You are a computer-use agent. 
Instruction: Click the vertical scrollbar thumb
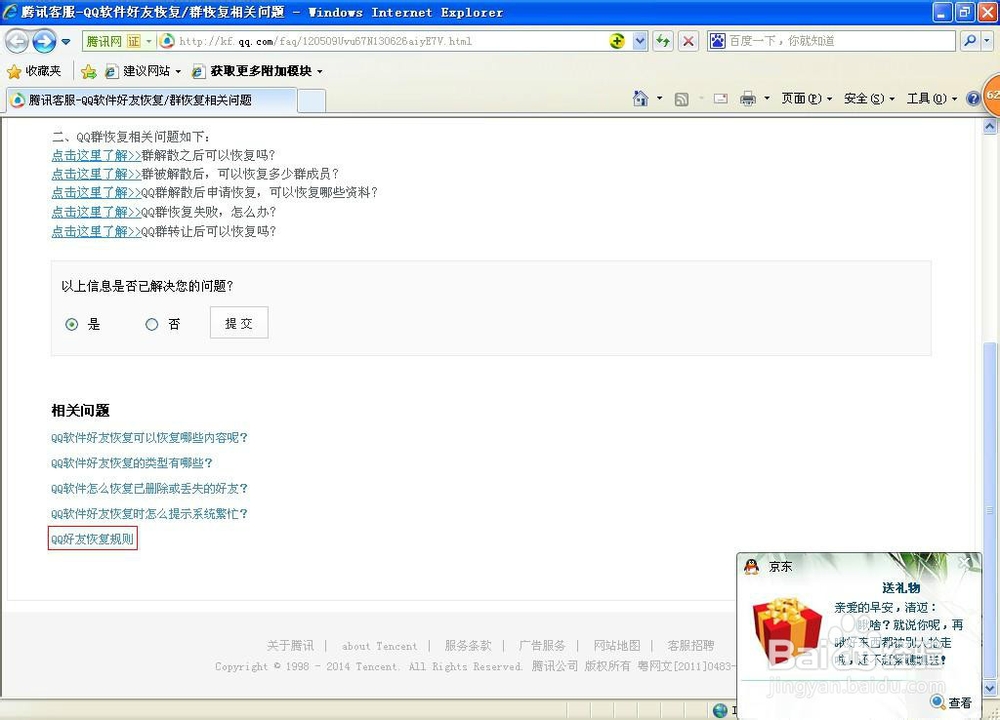pos(990,511)
